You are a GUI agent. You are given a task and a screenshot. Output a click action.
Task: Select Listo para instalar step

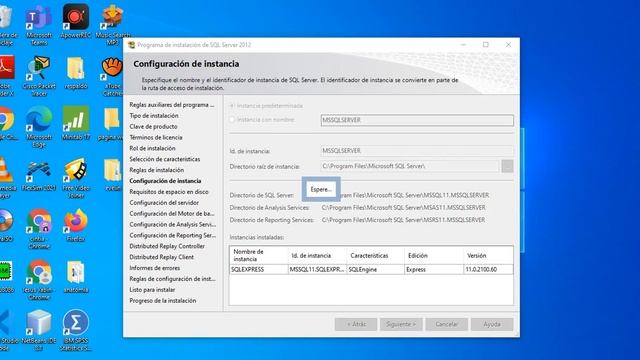click(152, 290)
